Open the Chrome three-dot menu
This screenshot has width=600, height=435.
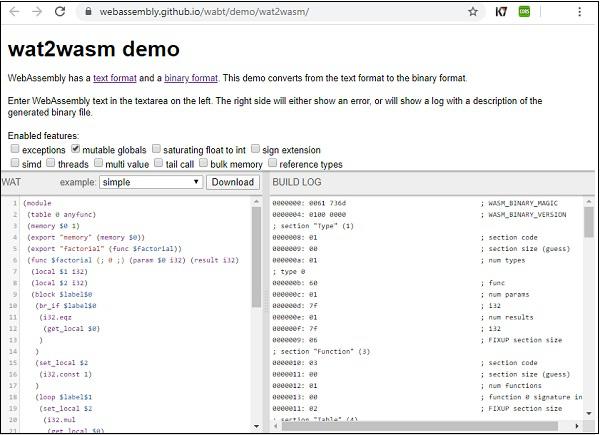580,12
